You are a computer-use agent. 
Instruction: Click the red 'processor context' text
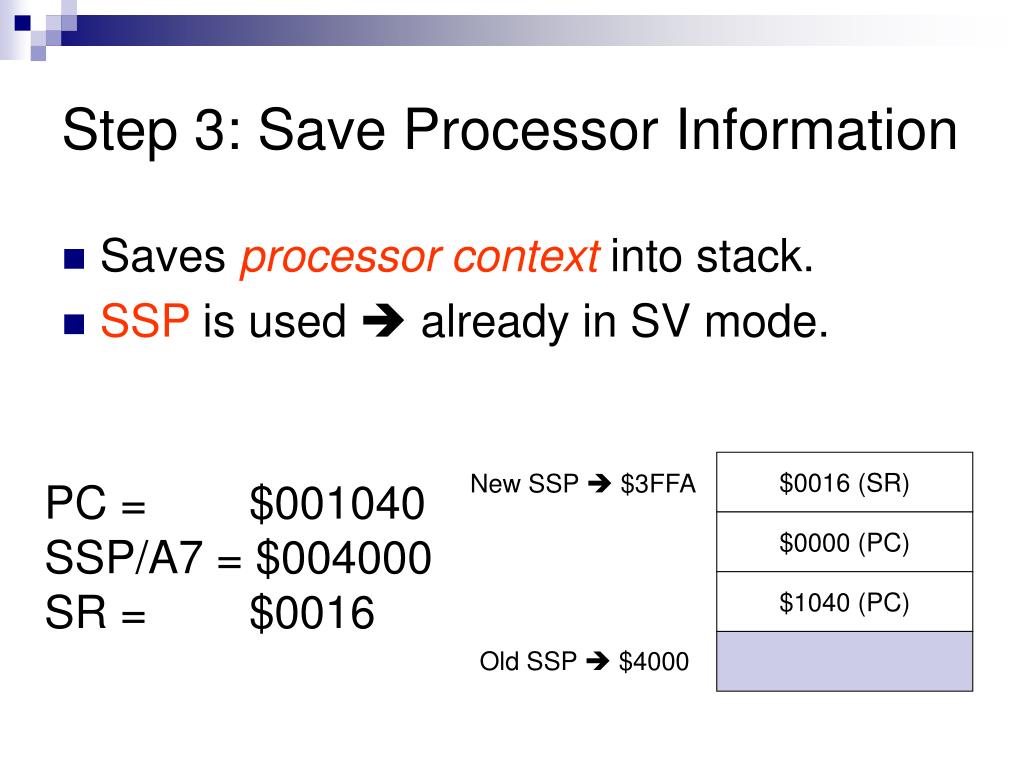pos(419,257)
